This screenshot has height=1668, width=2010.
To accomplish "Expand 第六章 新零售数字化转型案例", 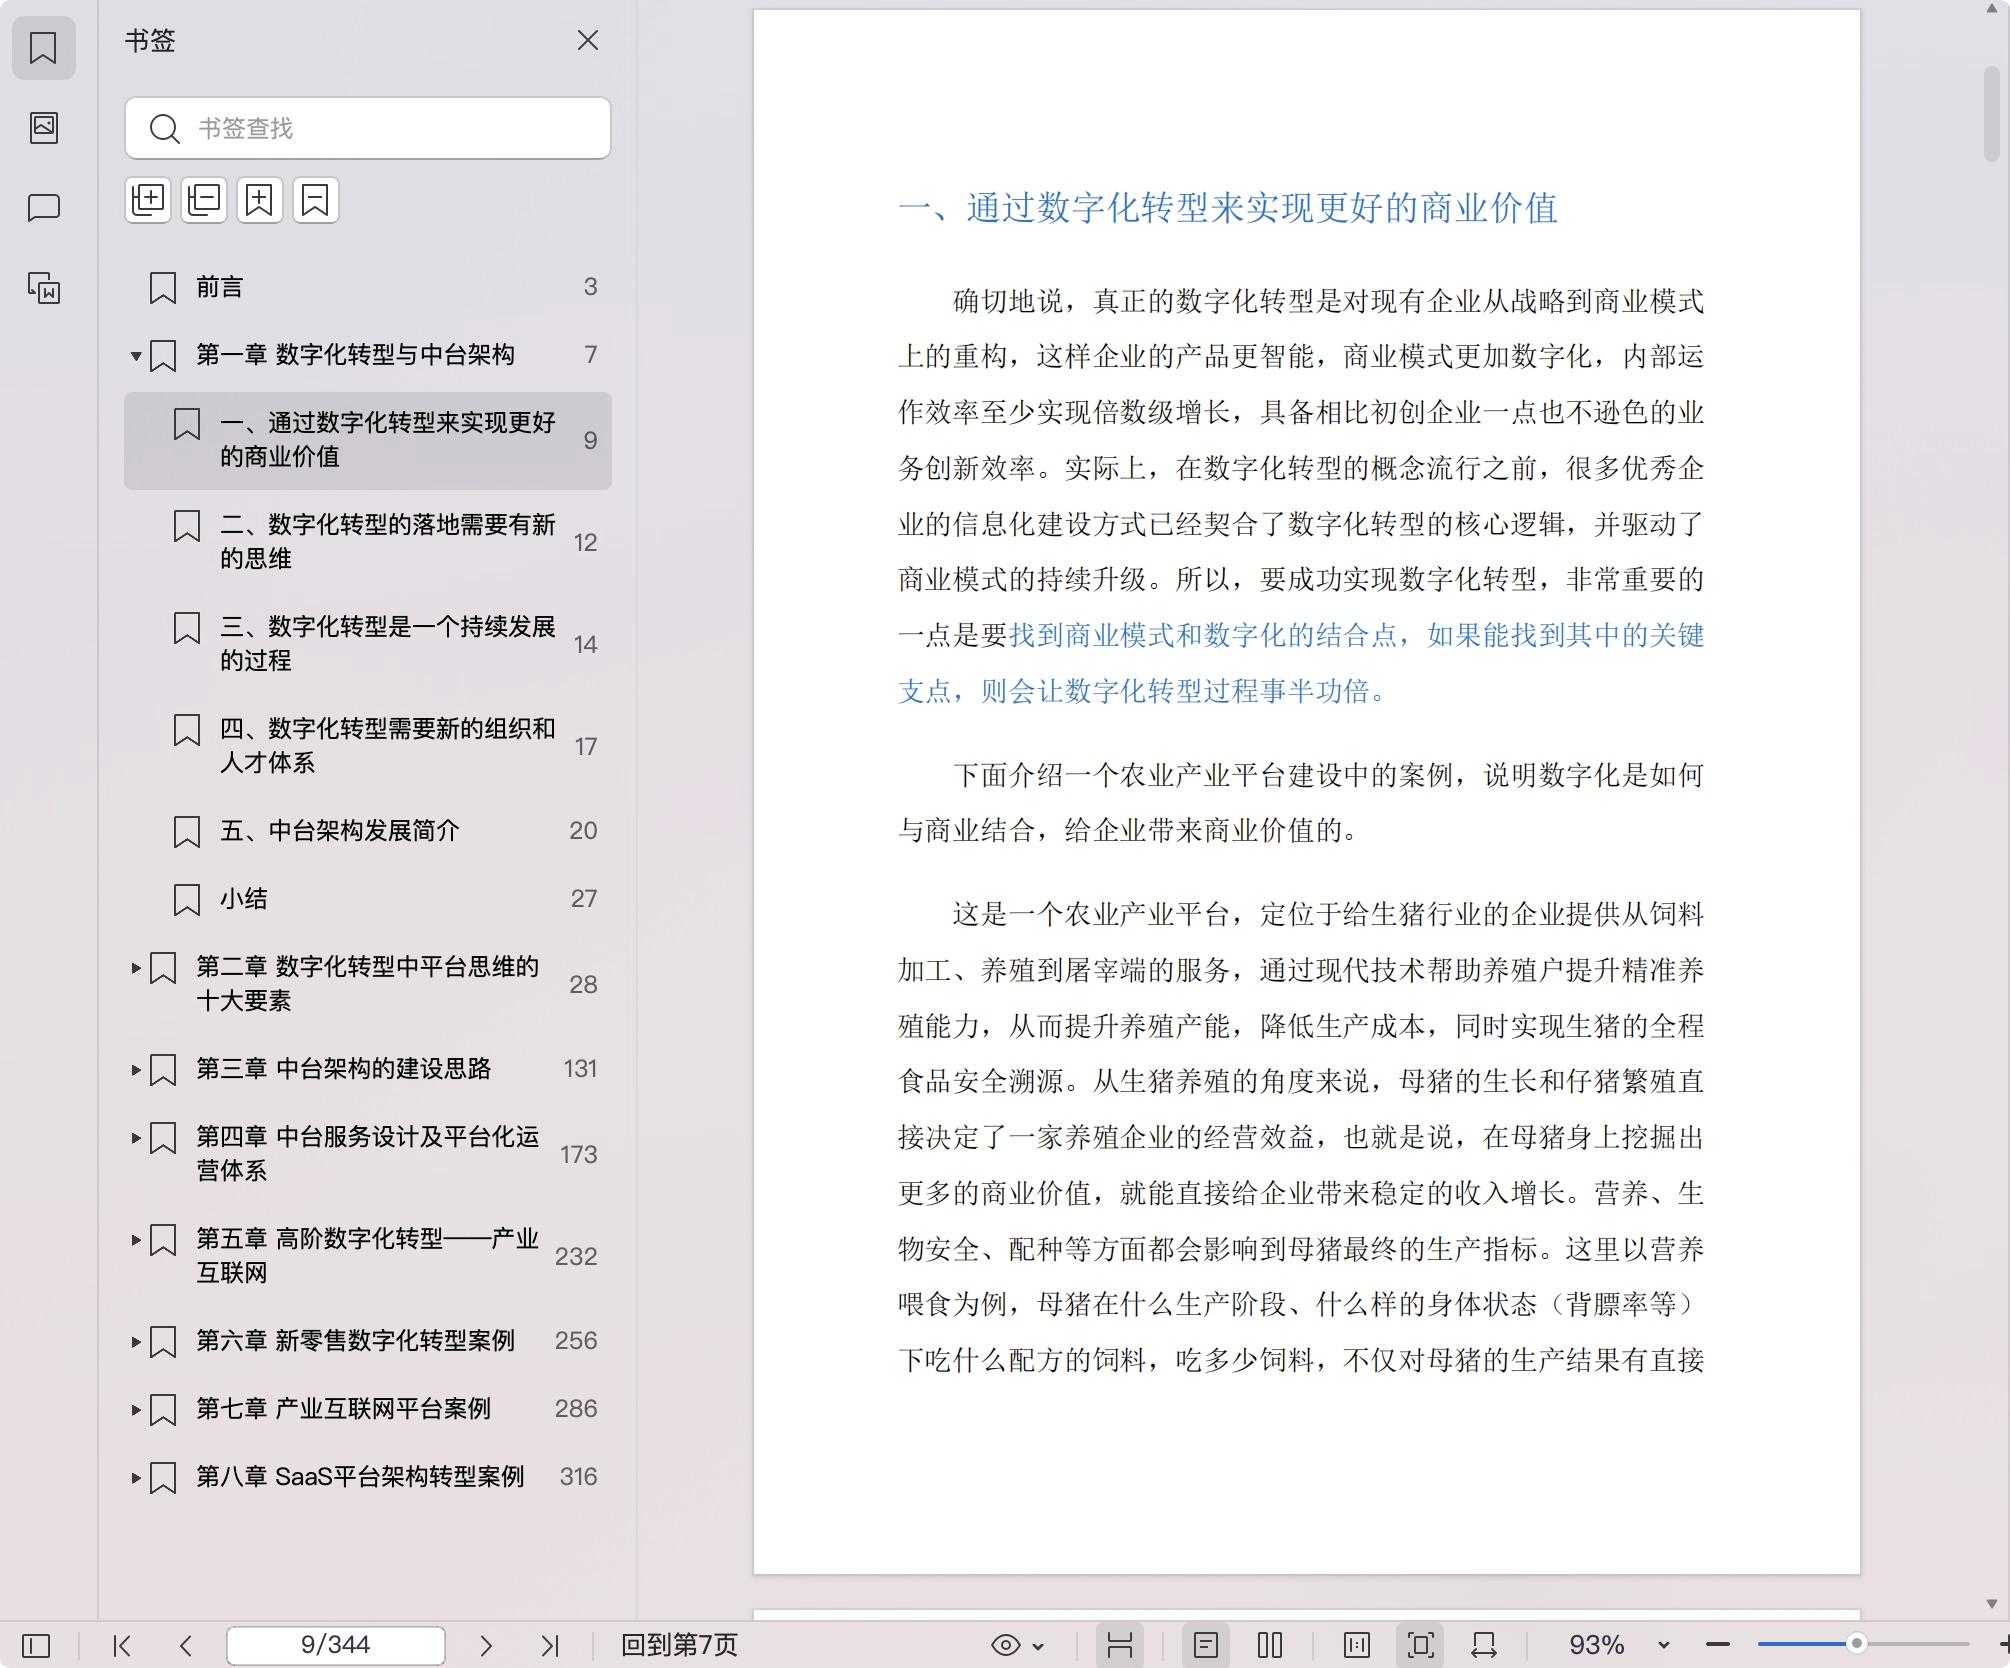I will point(135,1341).
